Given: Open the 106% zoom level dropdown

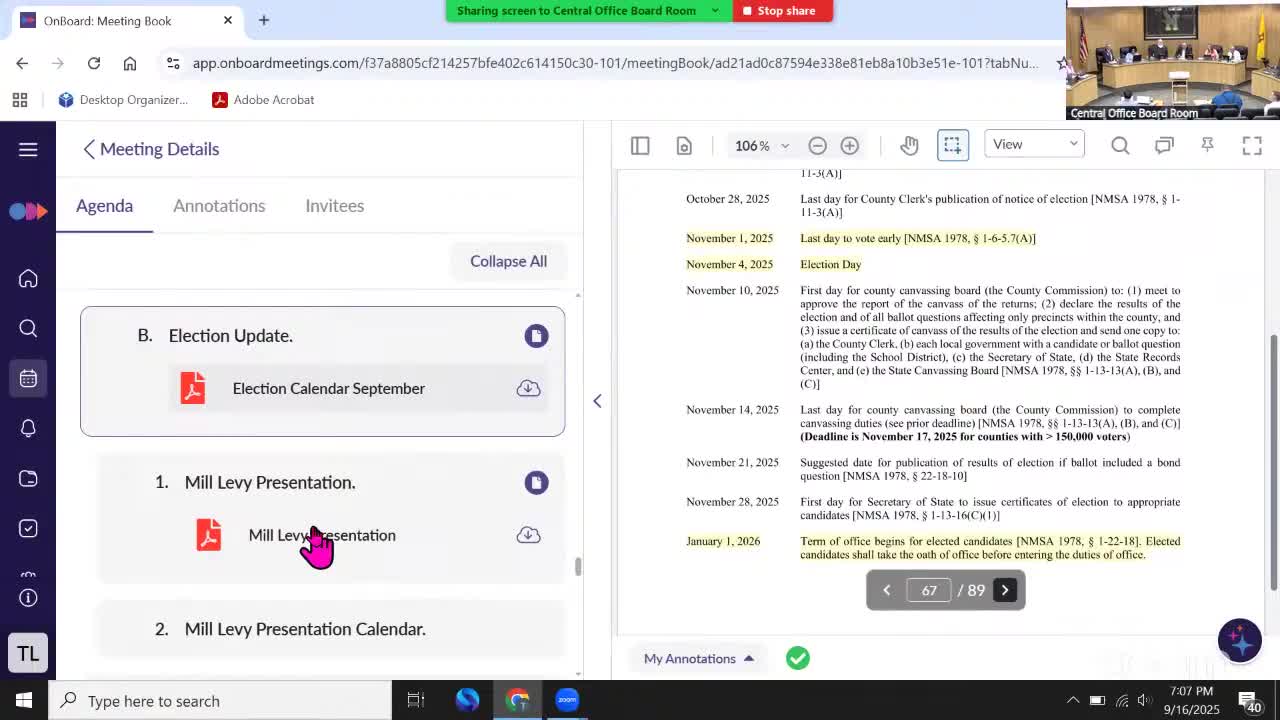Looking at the screenshot, I should (762, 146).
